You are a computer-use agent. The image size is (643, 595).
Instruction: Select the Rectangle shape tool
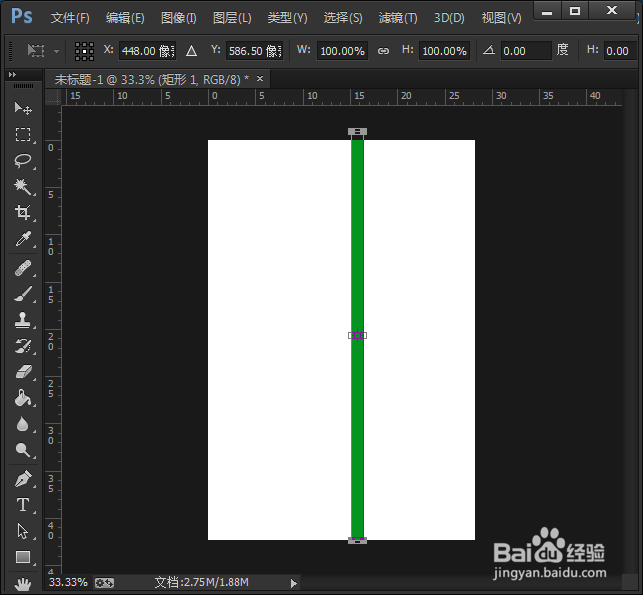coord(23,557)
